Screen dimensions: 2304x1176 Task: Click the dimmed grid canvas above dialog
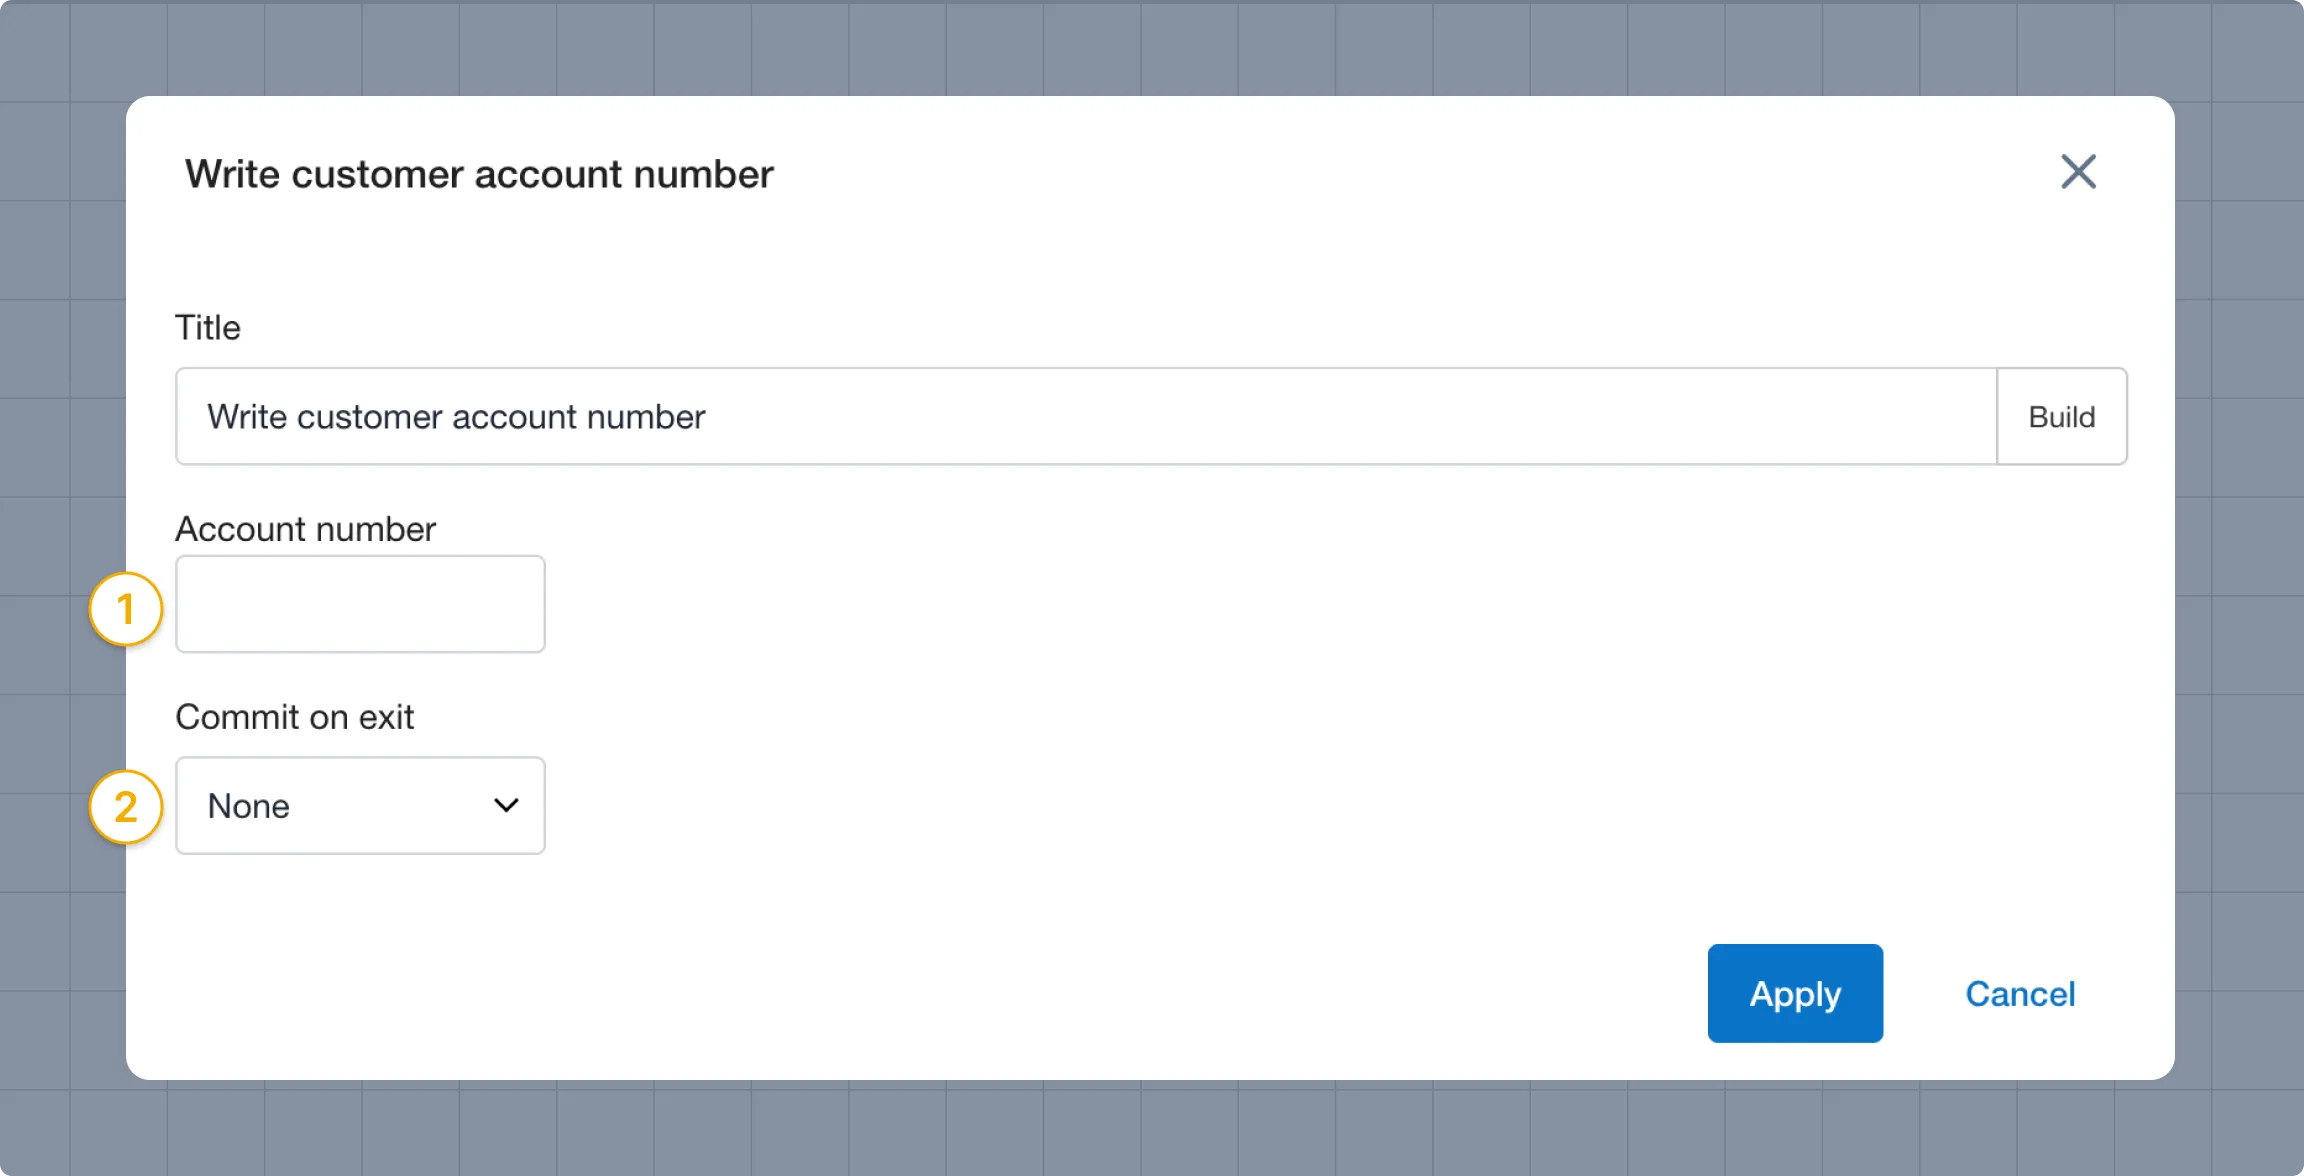[1150, 48]
